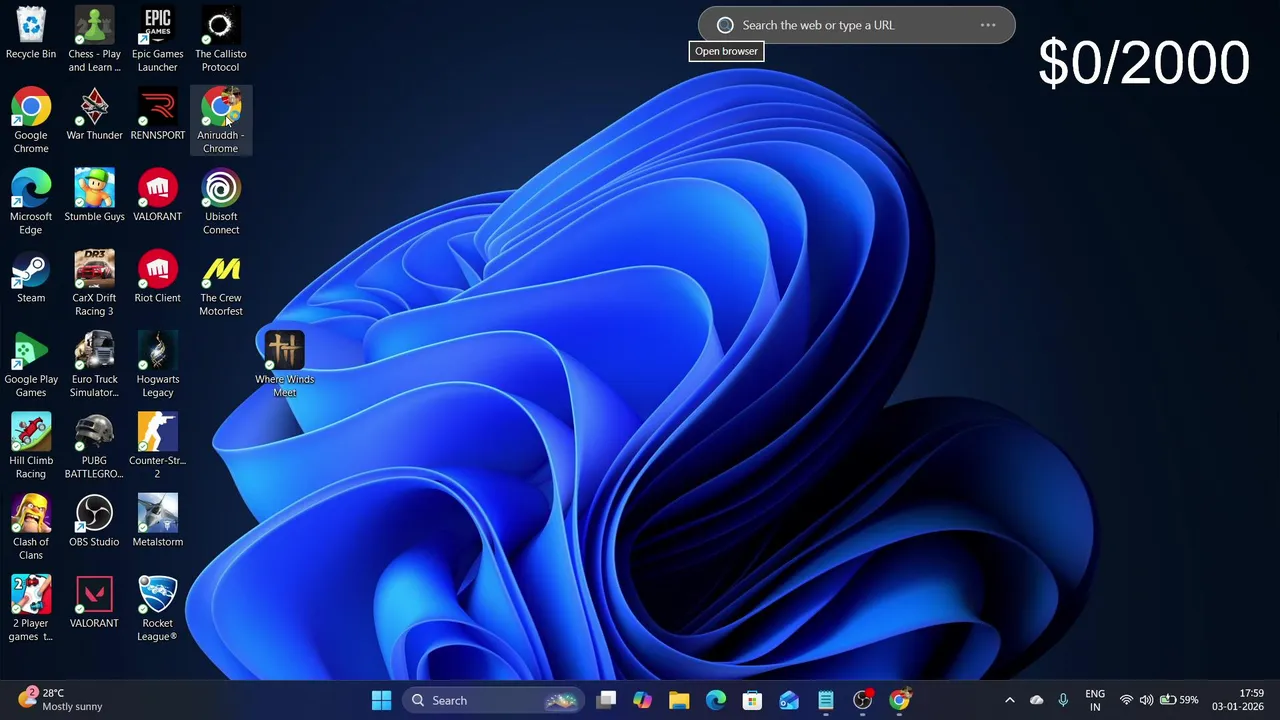Open Outlook from the taskbar
The height and width of the screenshot is (720, 1280).
789,700
